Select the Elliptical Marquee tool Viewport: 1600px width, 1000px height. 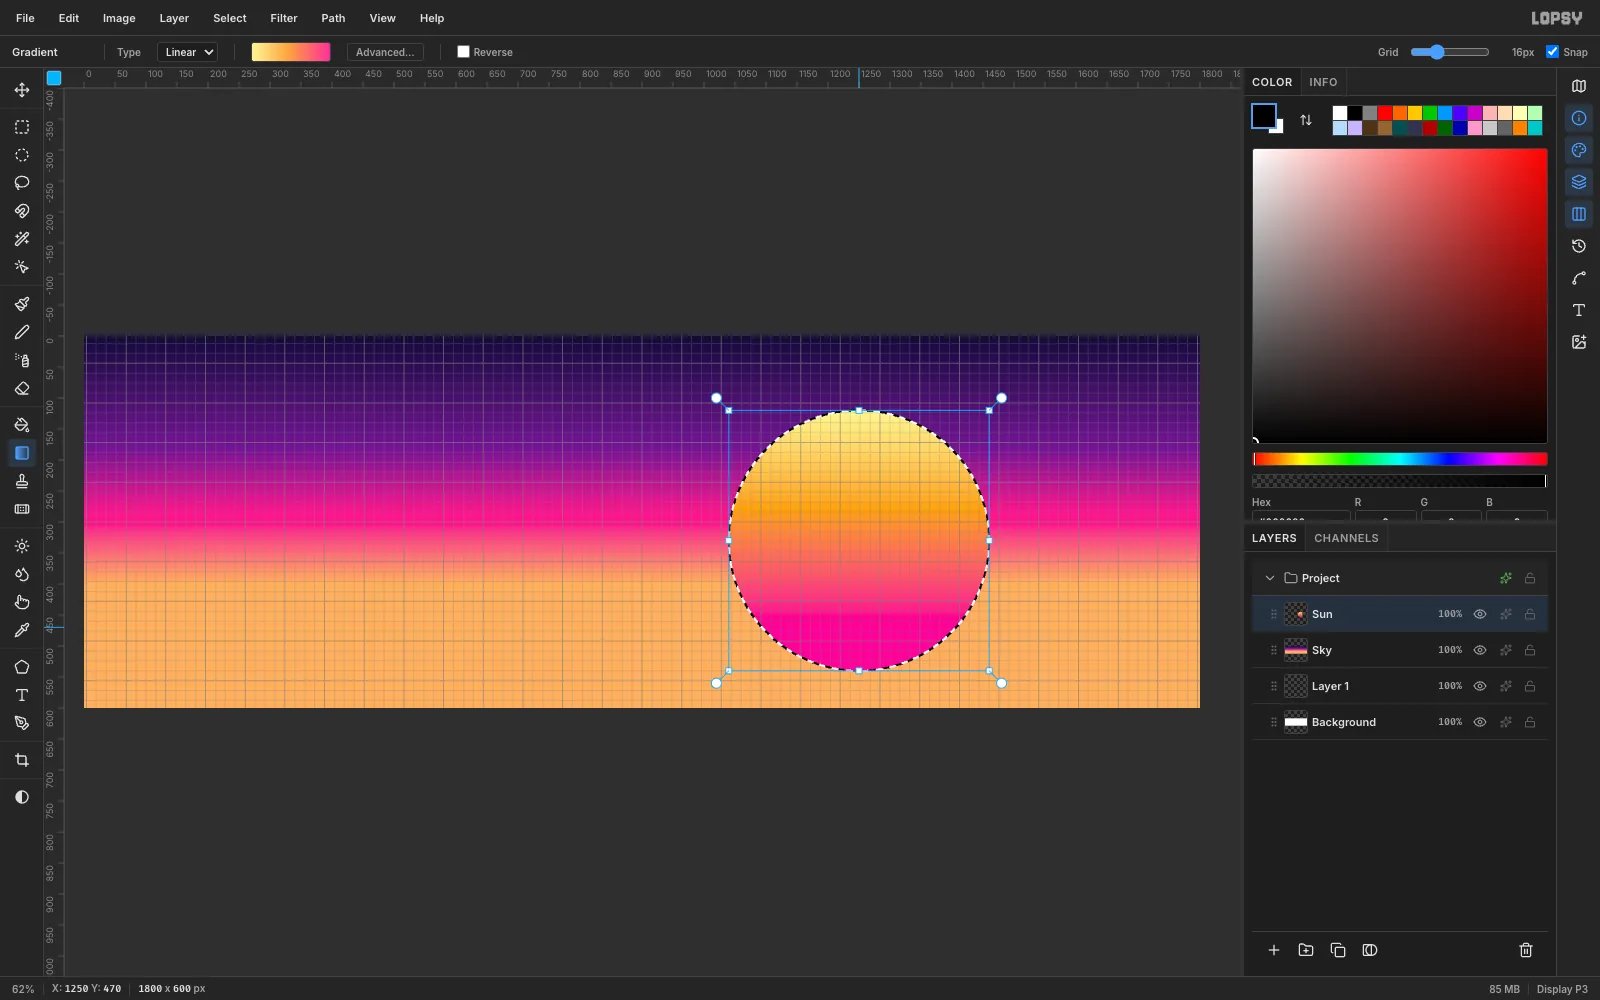pyautogui.click(x=22, y=155)
